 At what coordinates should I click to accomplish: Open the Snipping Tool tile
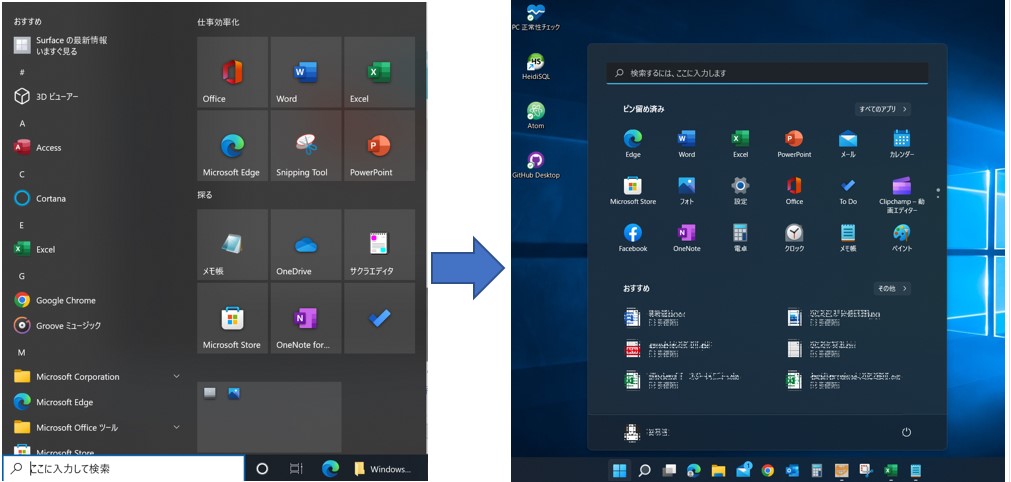[x=306, y=146]
